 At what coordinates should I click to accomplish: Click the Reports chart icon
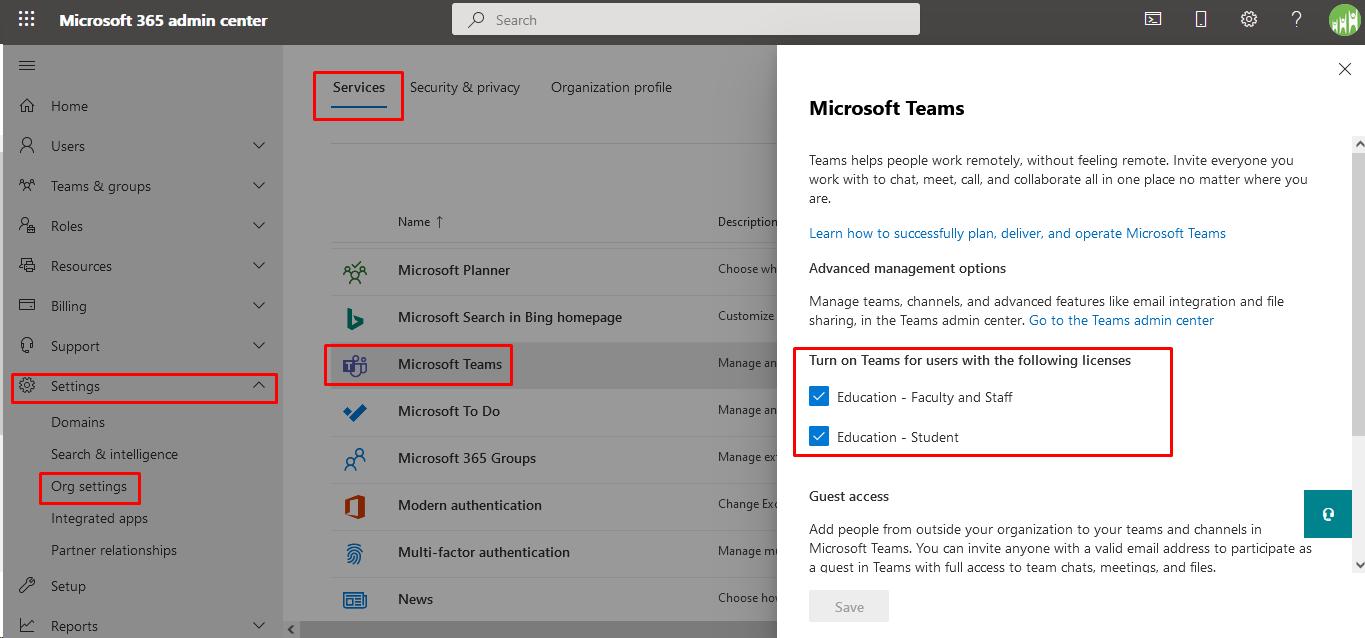click(28, 626)
